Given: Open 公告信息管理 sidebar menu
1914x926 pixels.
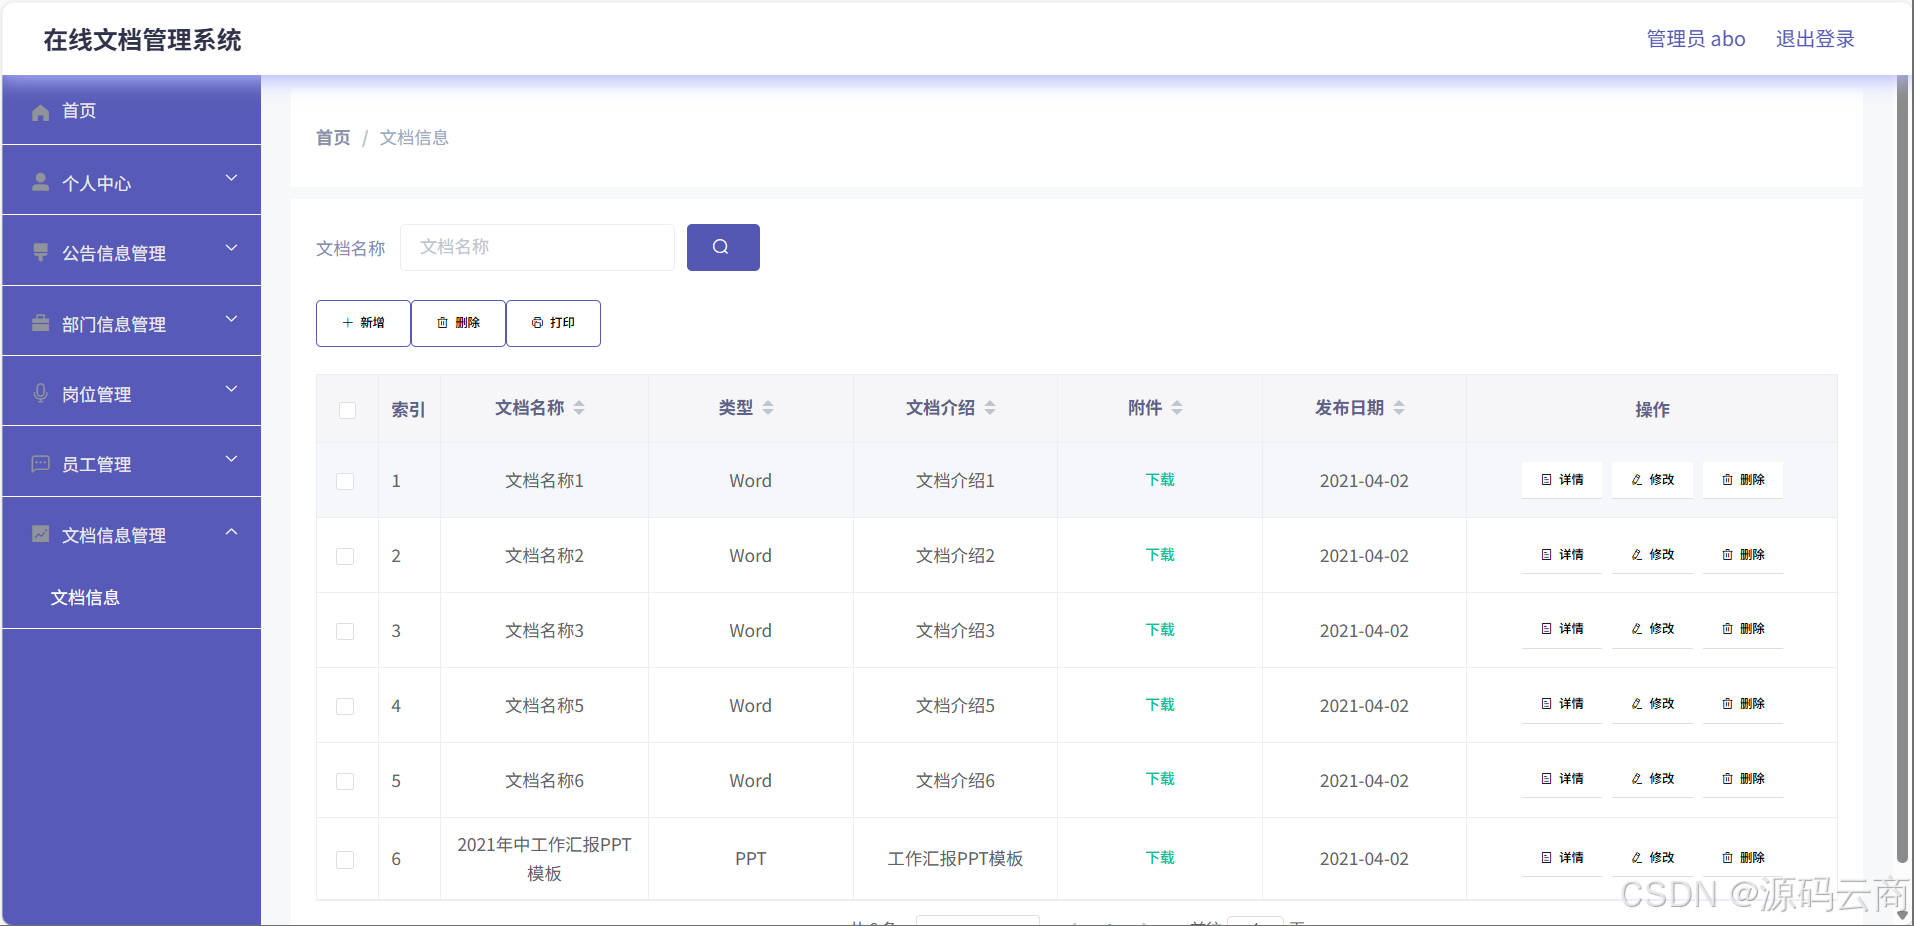Looking at the screenshot, I should pyautogui.click(x=131, y=251).
